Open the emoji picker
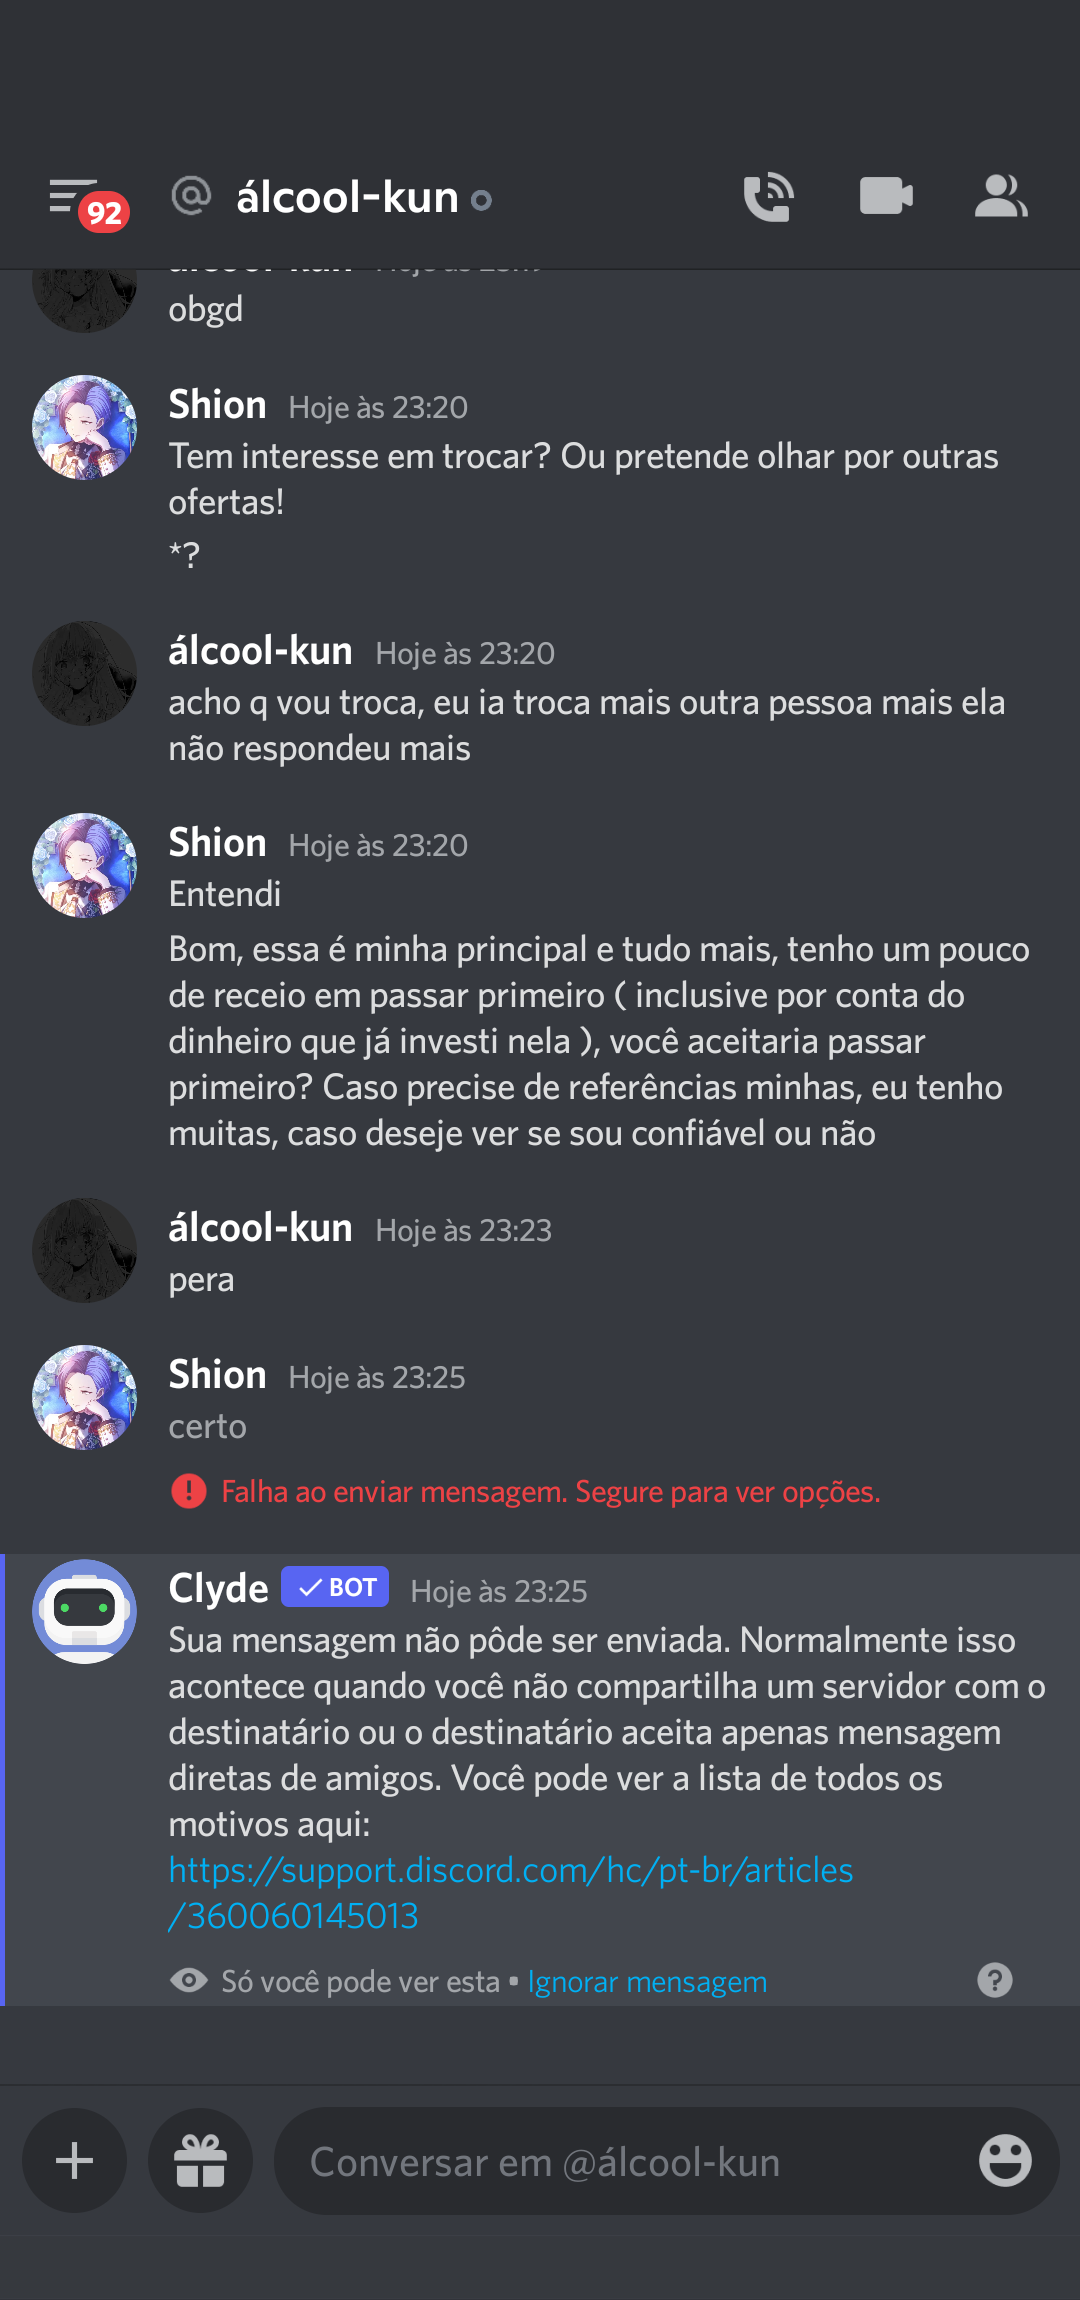This screenshot has height=2300, width=1080. (1005, 2161)
